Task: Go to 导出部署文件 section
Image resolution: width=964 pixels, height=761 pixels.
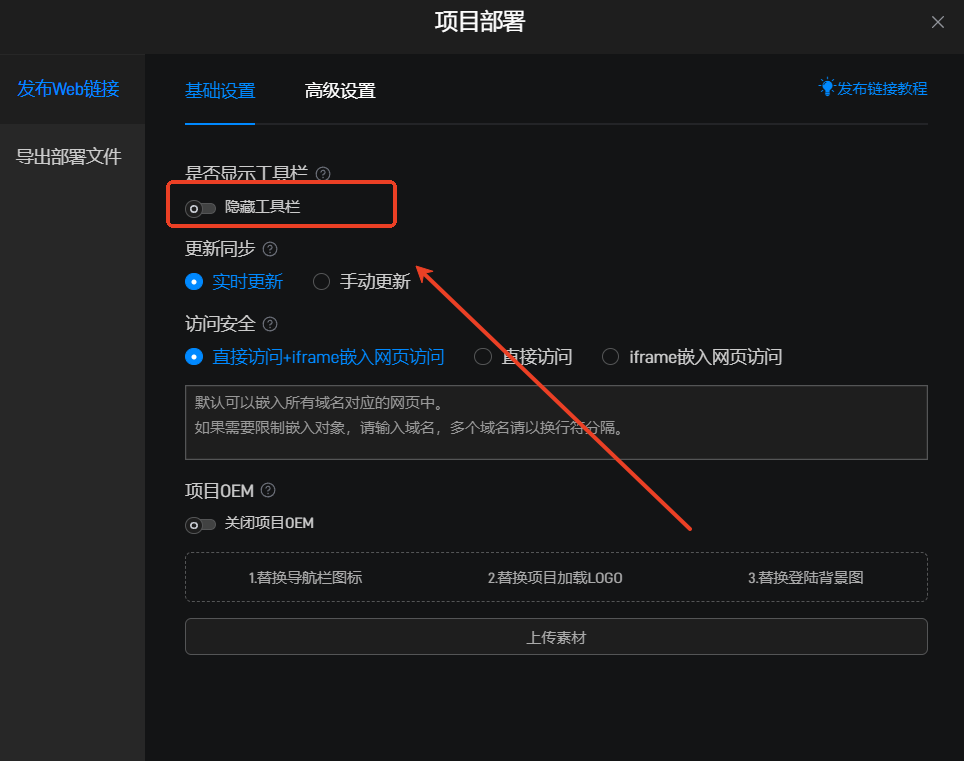Action: tap(68, 156)
